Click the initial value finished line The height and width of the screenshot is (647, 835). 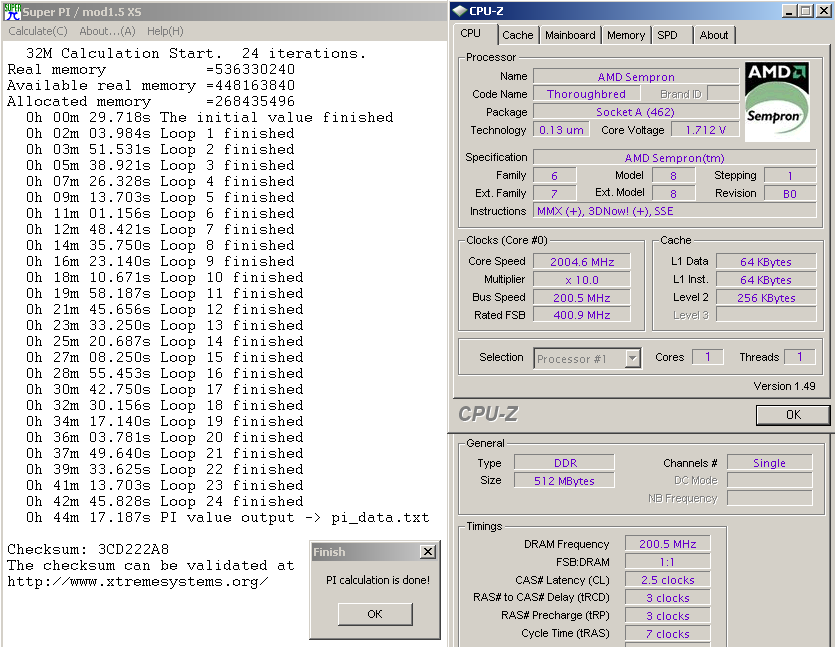click(x=209, y=117)
